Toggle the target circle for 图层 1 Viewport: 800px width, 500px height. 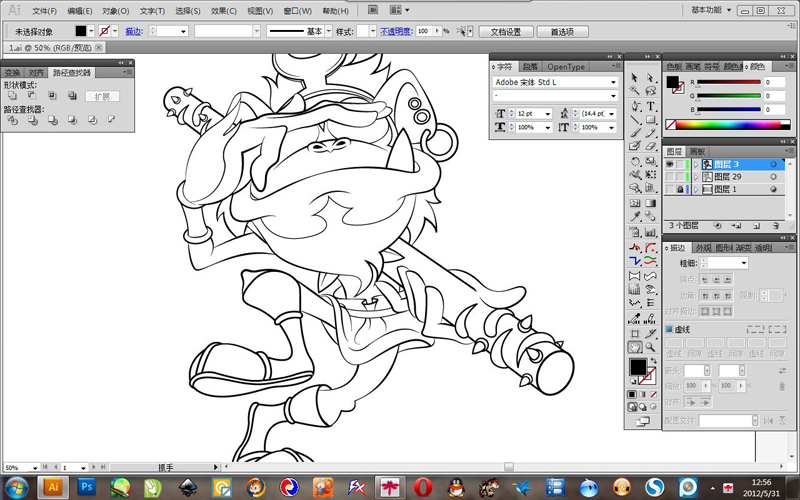pyautogui.click(x=774, y=189)
